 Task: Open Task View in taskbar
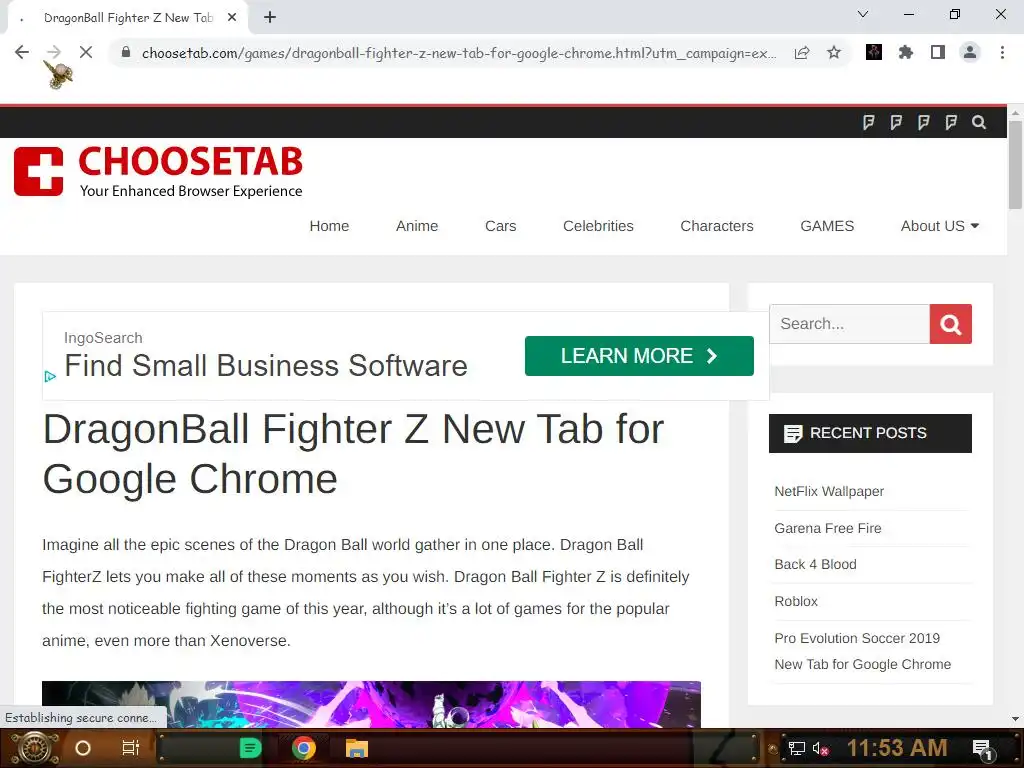tap(131, 748)
